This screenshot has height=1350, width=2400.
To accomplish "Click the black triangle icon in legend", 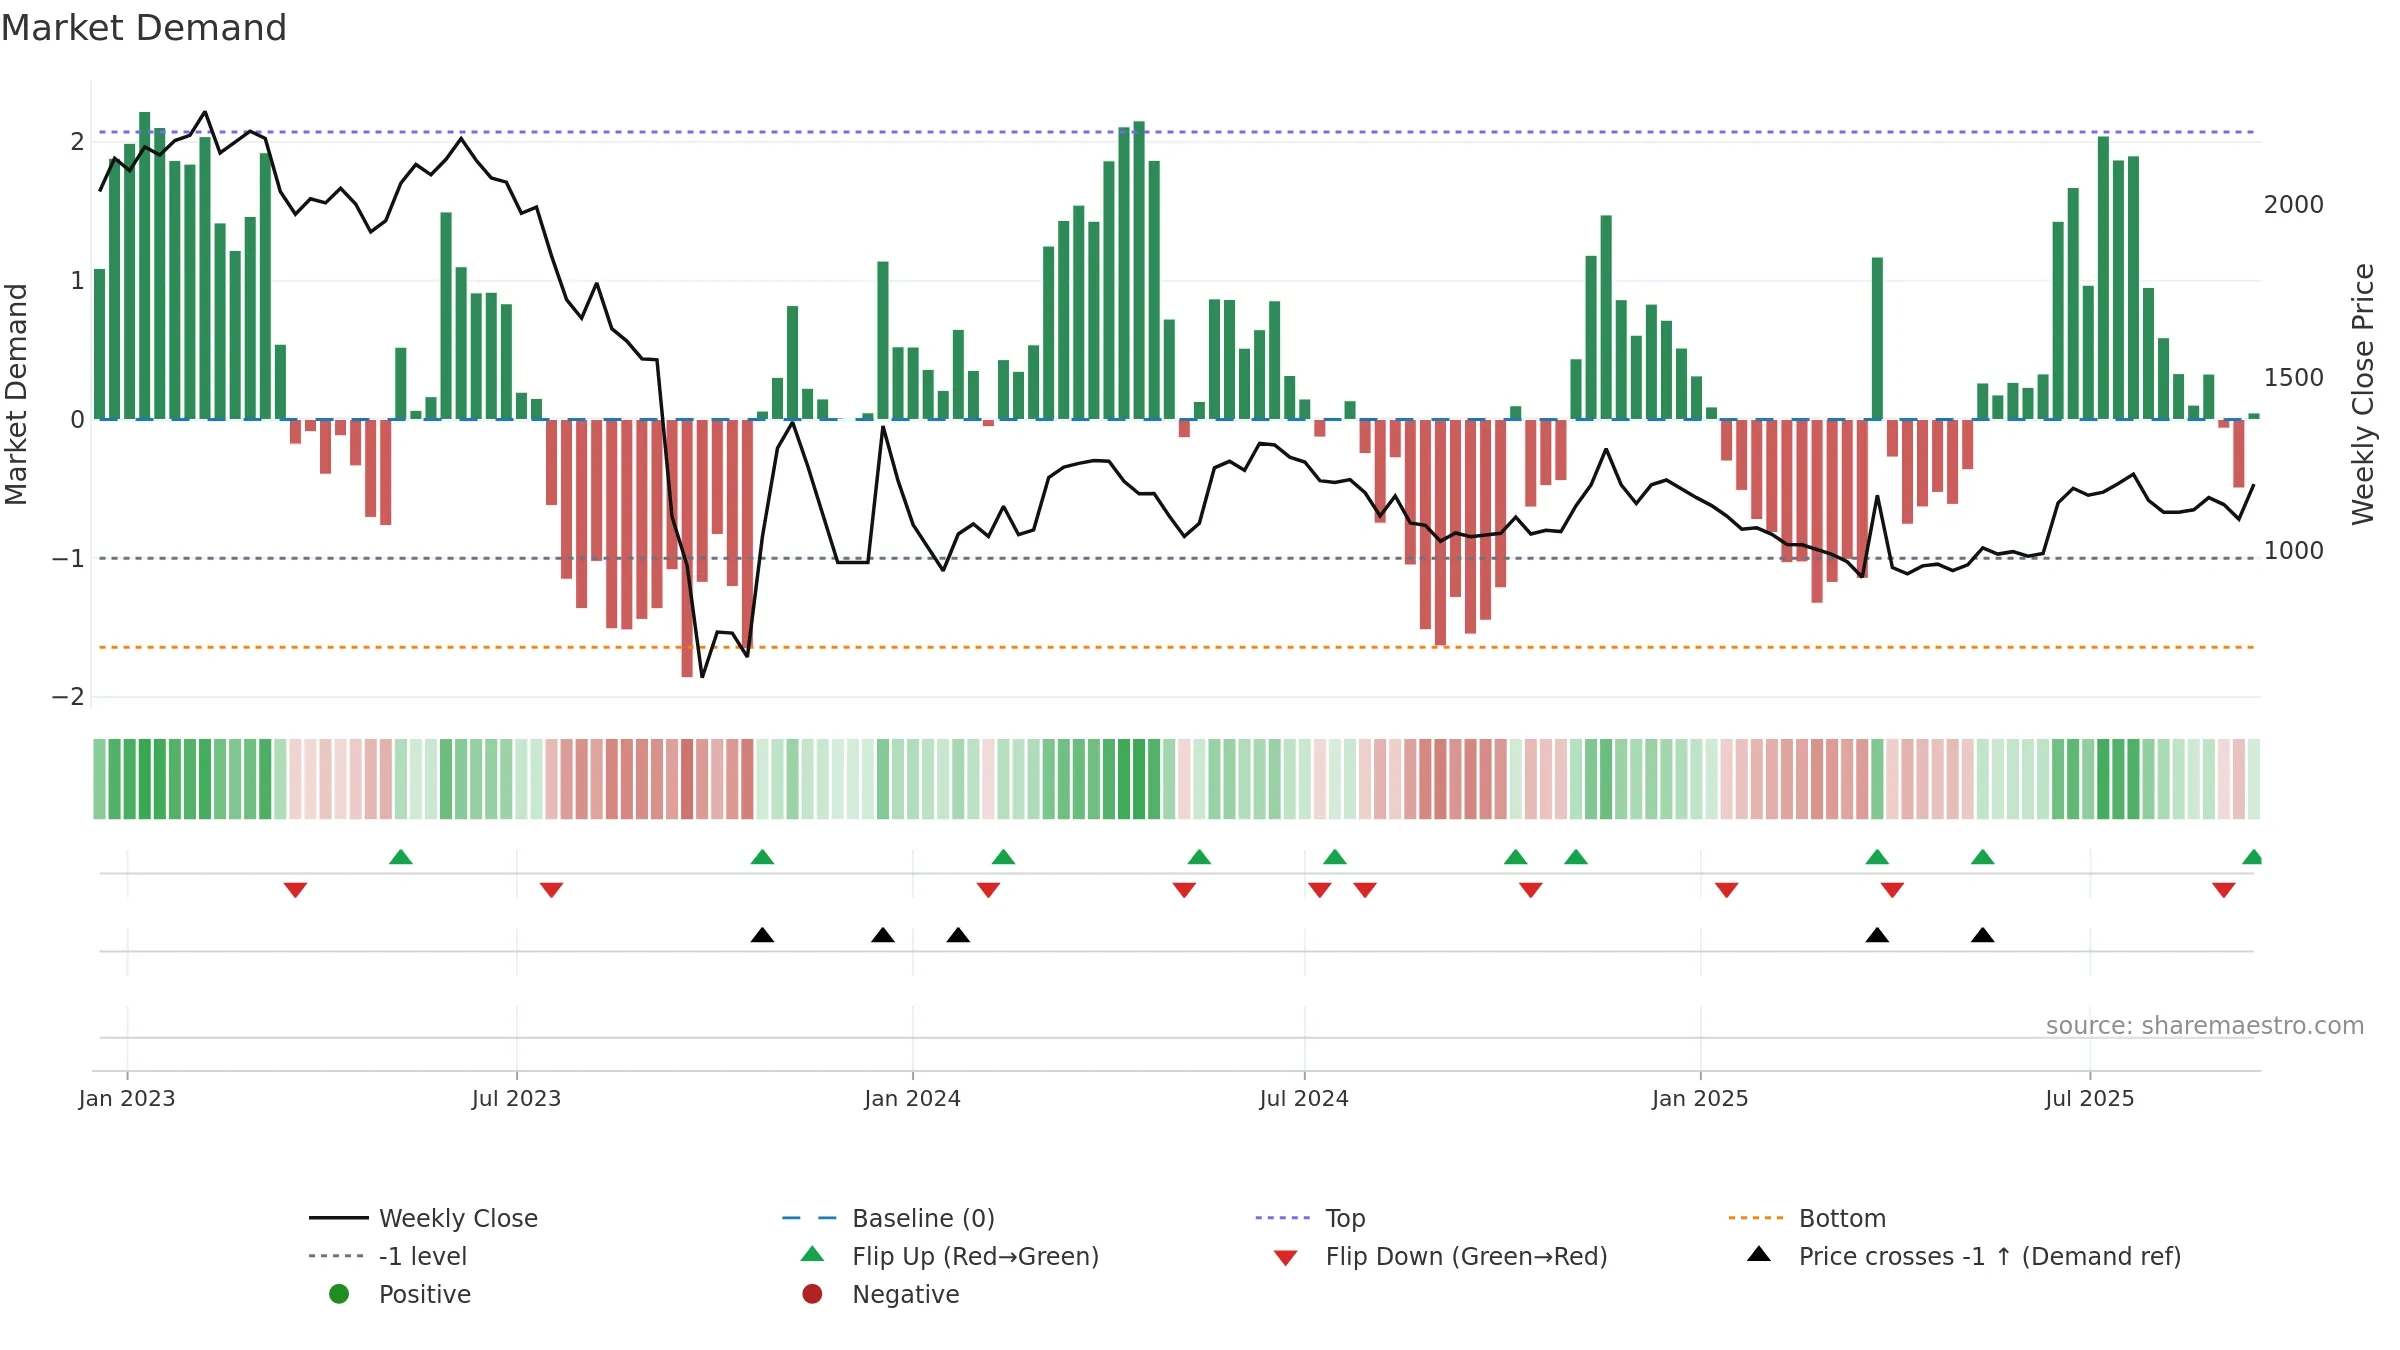I will (1759, 1254).
